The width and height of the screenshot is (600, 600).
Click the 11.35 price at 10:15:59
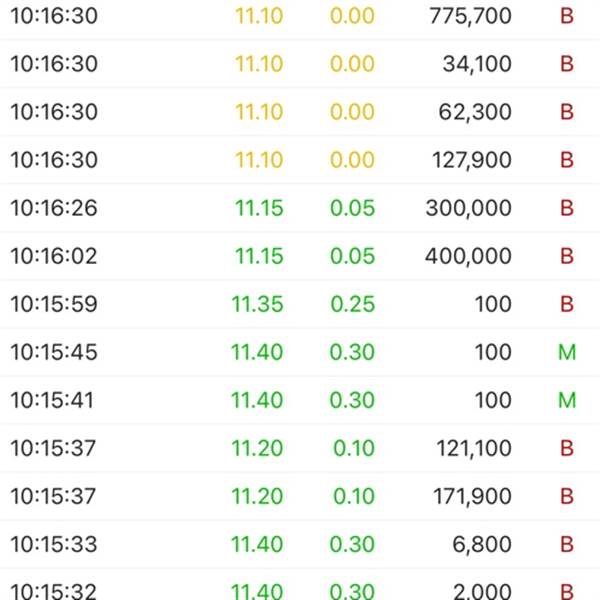point(258,304)
